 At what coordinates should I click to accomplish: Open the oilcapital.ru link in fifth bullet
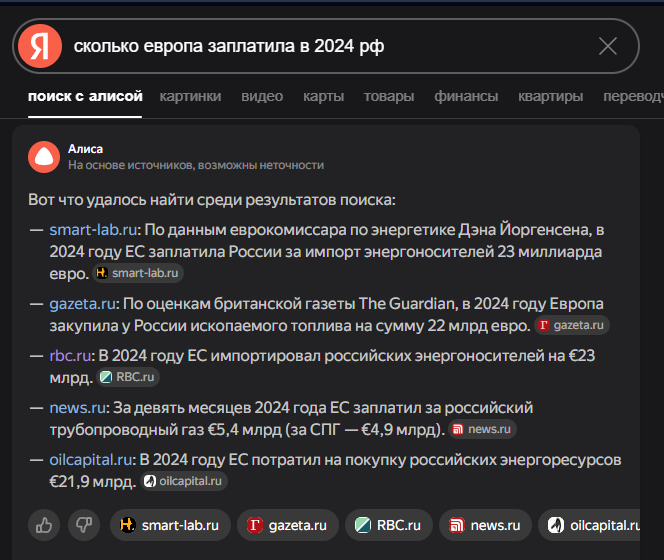[91, 460]
